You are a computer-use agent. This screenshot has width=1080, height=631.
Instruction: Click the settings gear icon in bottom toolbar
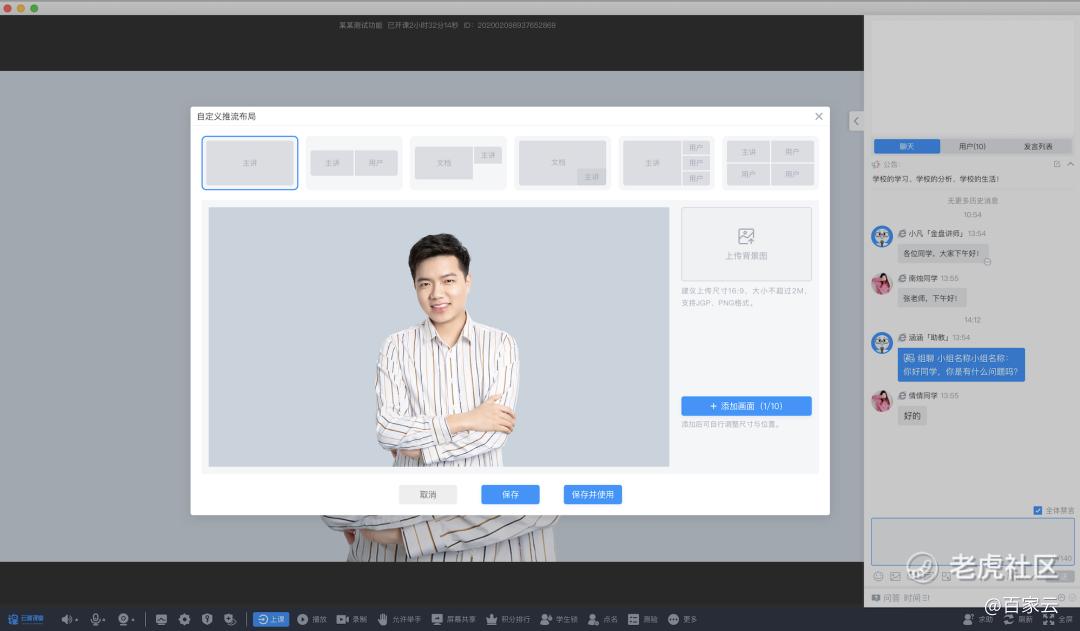point(184,620)
